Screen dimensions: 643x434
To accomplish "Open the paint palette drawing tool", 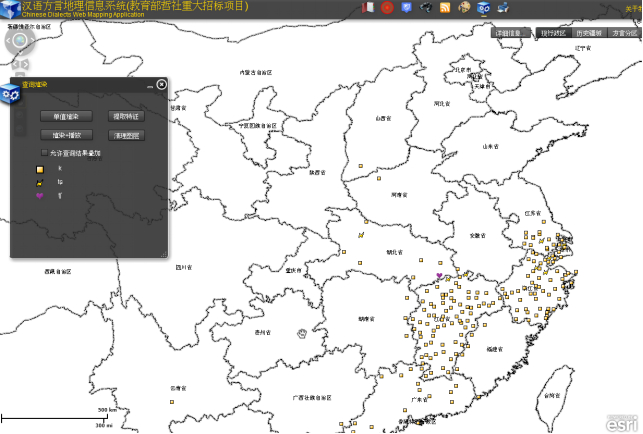I will (x=464, y=7).
